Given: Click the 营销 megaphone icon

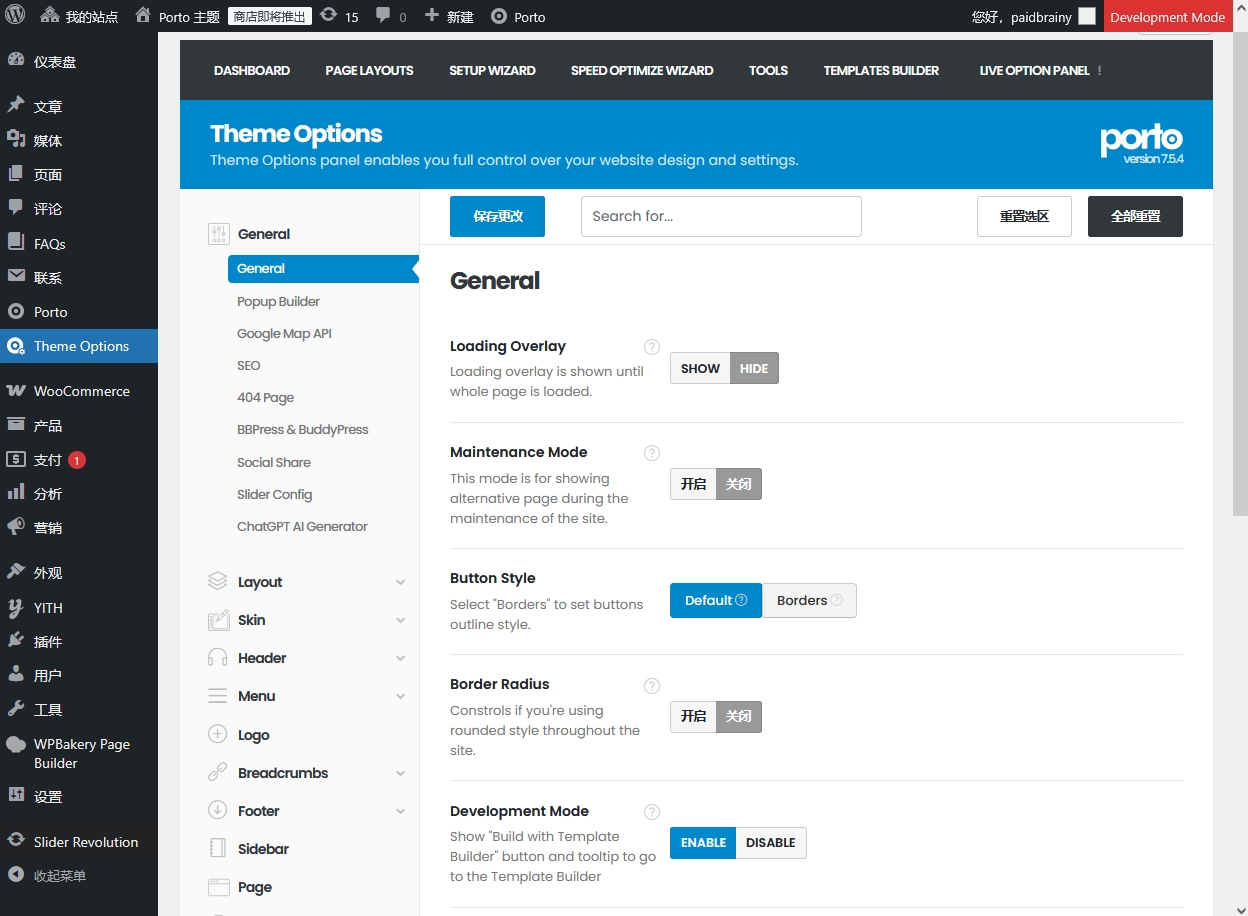Looking at the screenshot, I should 15,527.
